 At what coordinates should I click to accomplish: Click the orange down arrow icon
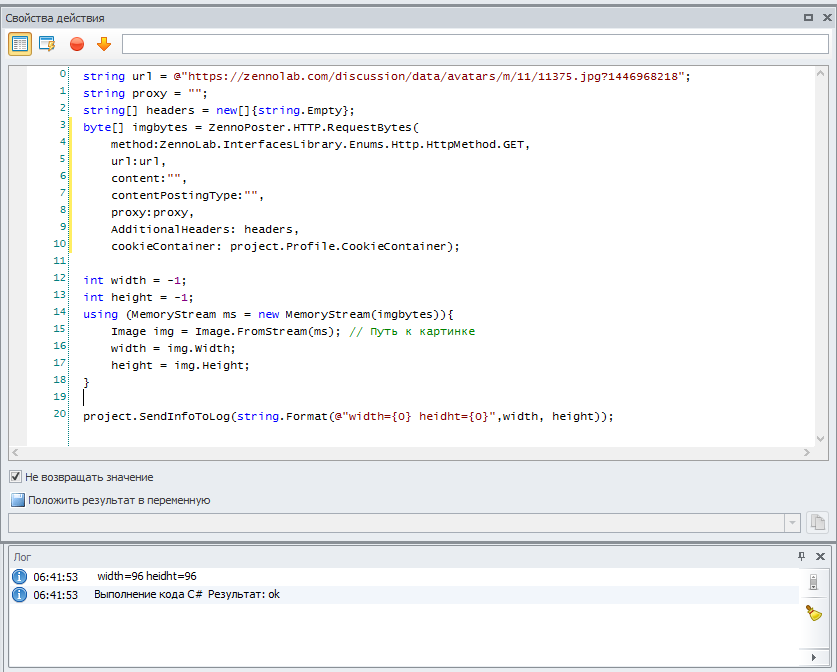click(x=104, y=43)
